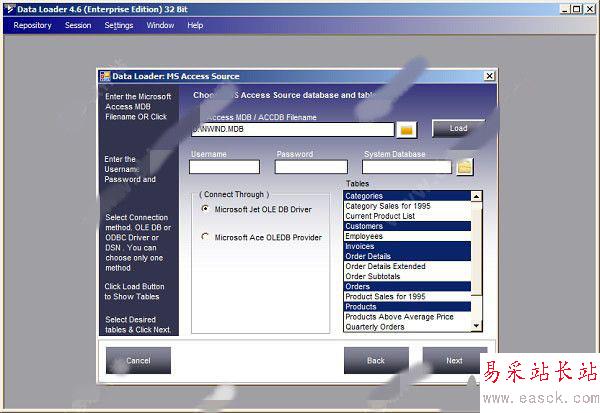Click the Username input field
Viewport: 600px width, 413px height.
(x=224, y=167)
